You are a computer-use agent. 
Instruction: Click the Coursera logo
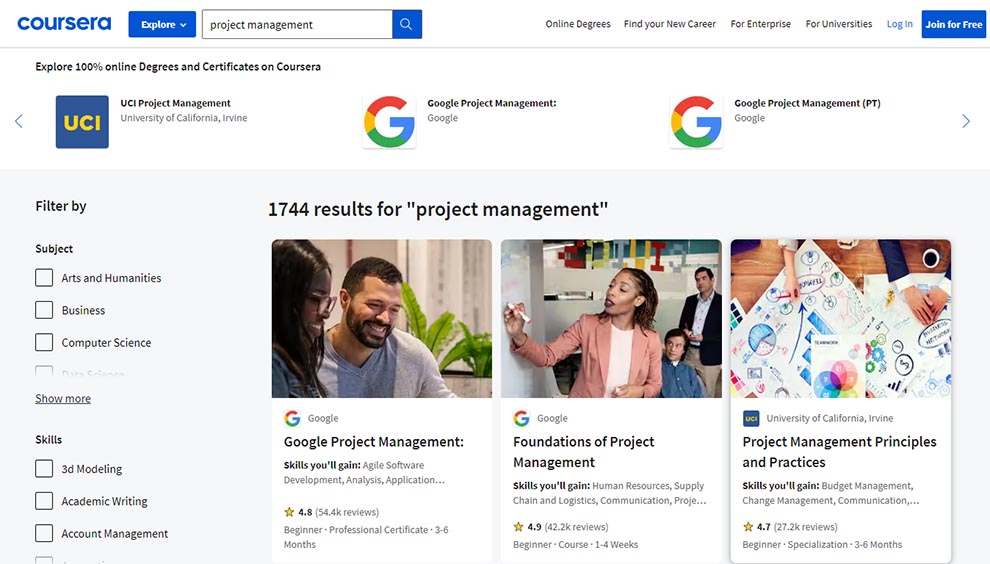[x=64, y=24]
